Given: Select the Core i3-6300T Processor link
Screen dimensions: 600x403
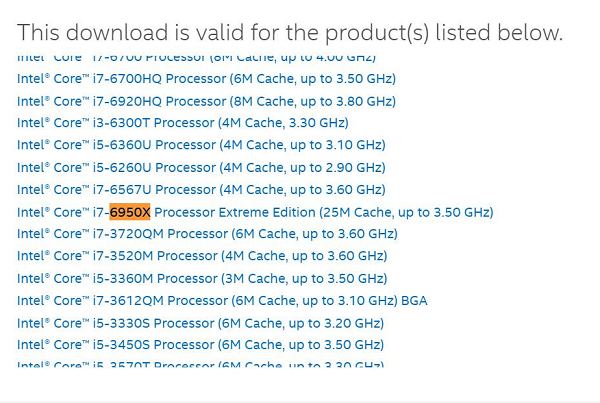Looking at the screenshot, I should pyautogui.click(x=183, y=123).
